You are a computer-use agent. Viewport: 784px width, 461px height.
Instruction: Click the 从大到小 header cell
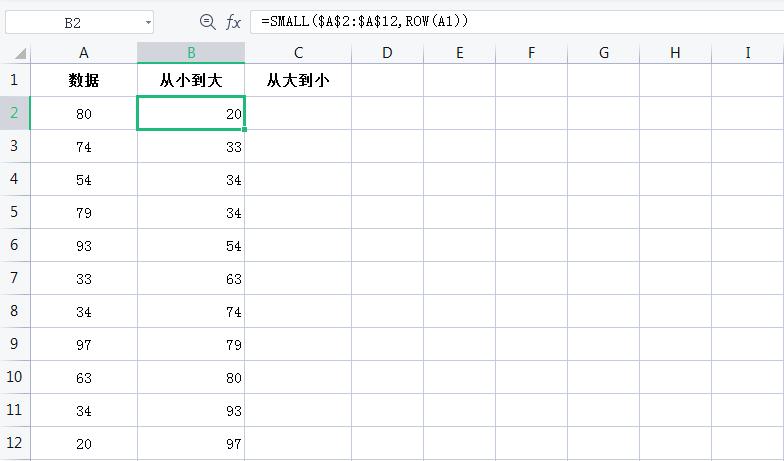[298, 80]
